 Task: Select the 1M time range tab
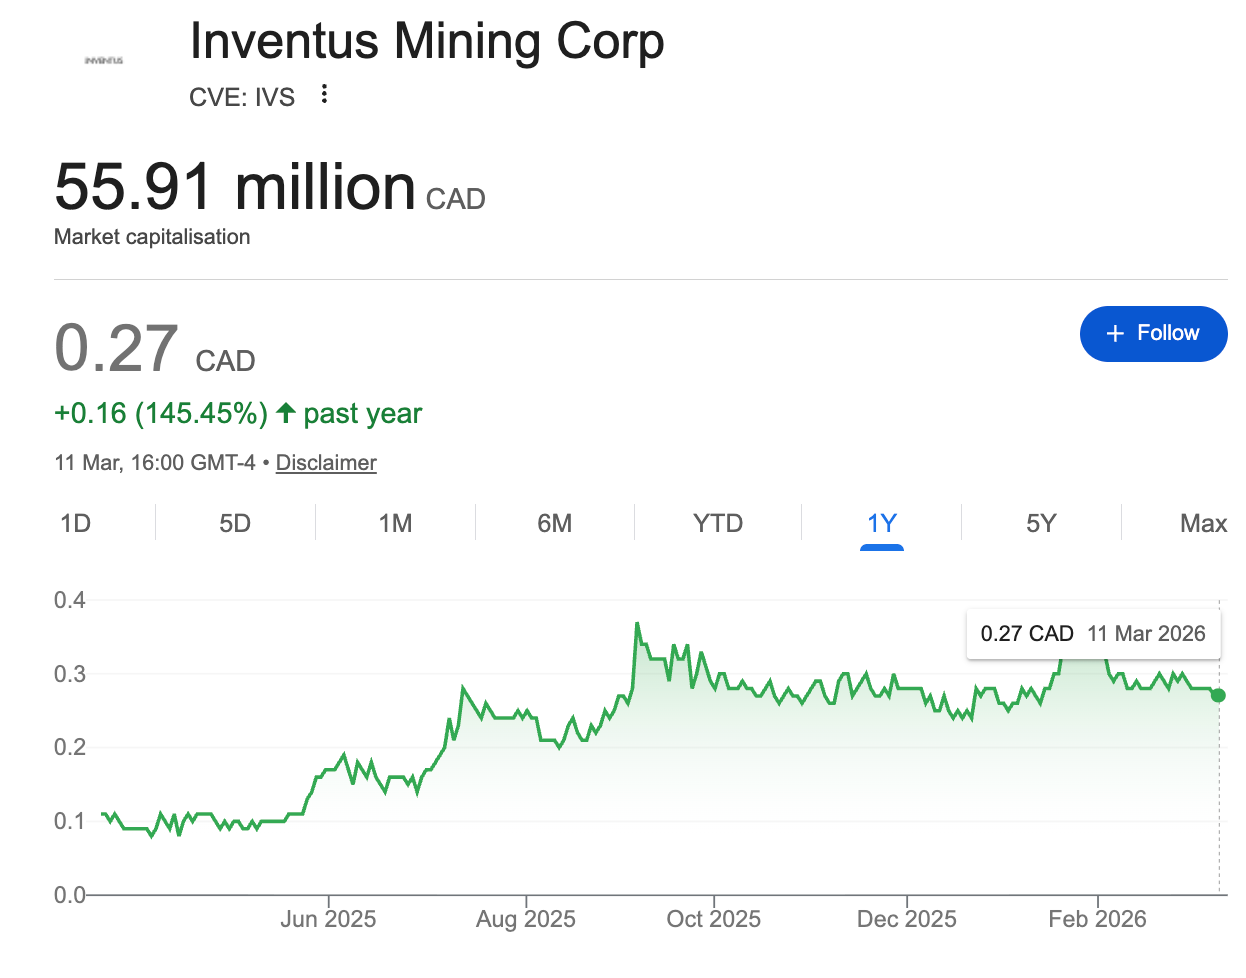point(396,523)
